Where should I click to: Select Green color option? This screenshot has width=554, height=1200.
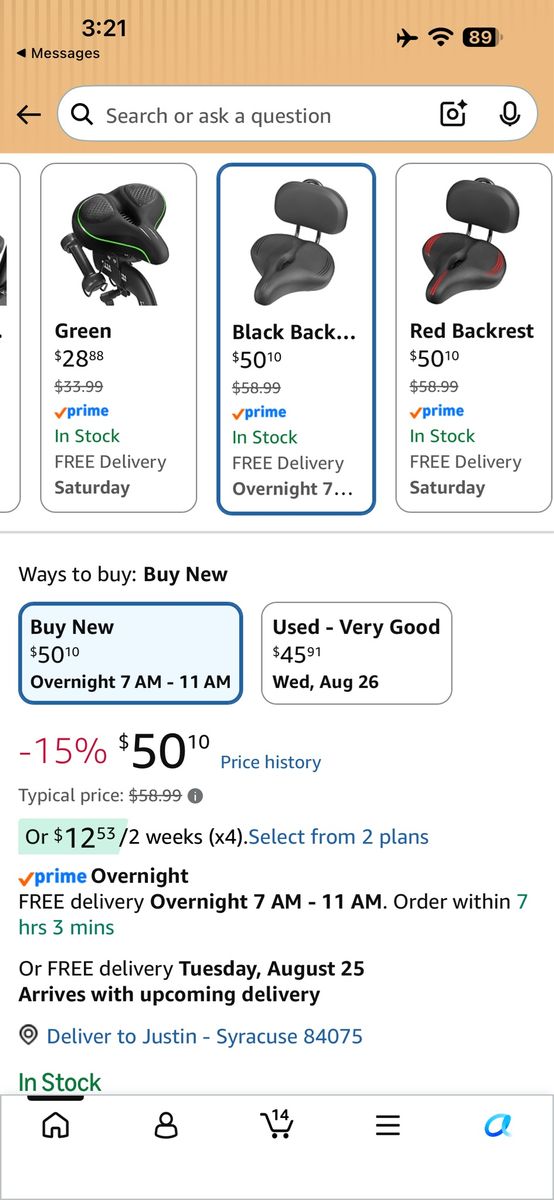tap(119, 338)
